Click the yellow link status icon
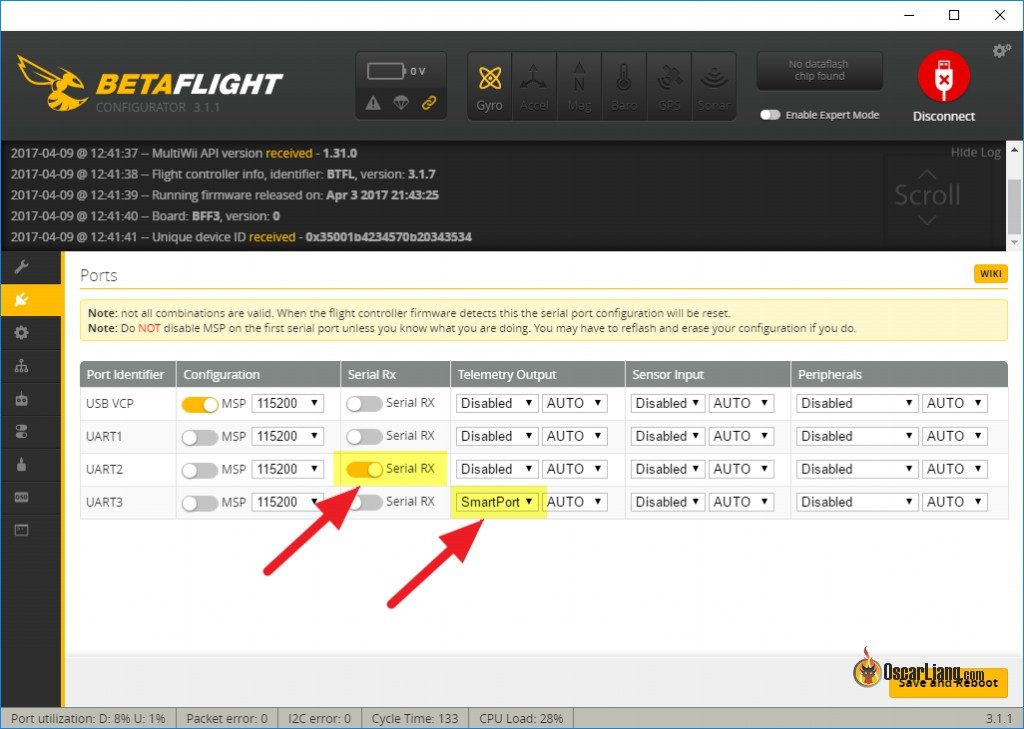Viewport: 1024px width, 729px height. pos(429,103)
